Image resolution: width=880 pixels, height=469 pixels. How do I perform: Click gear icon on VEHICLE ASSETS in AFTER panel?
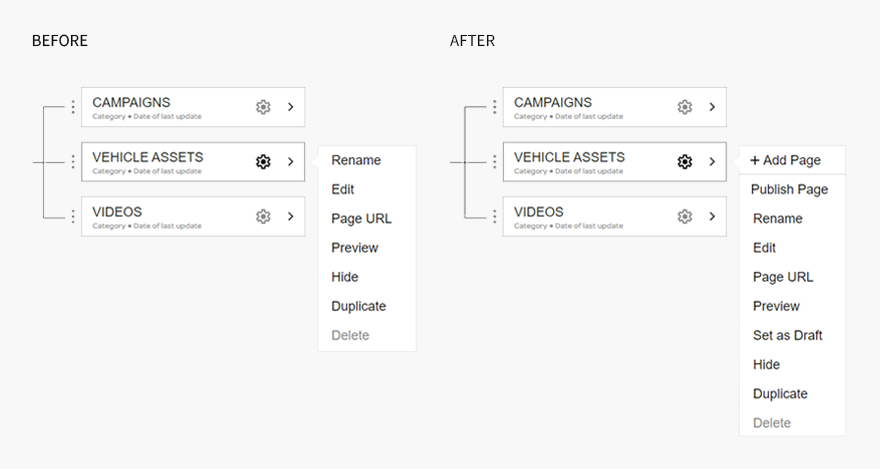point(685,162)
